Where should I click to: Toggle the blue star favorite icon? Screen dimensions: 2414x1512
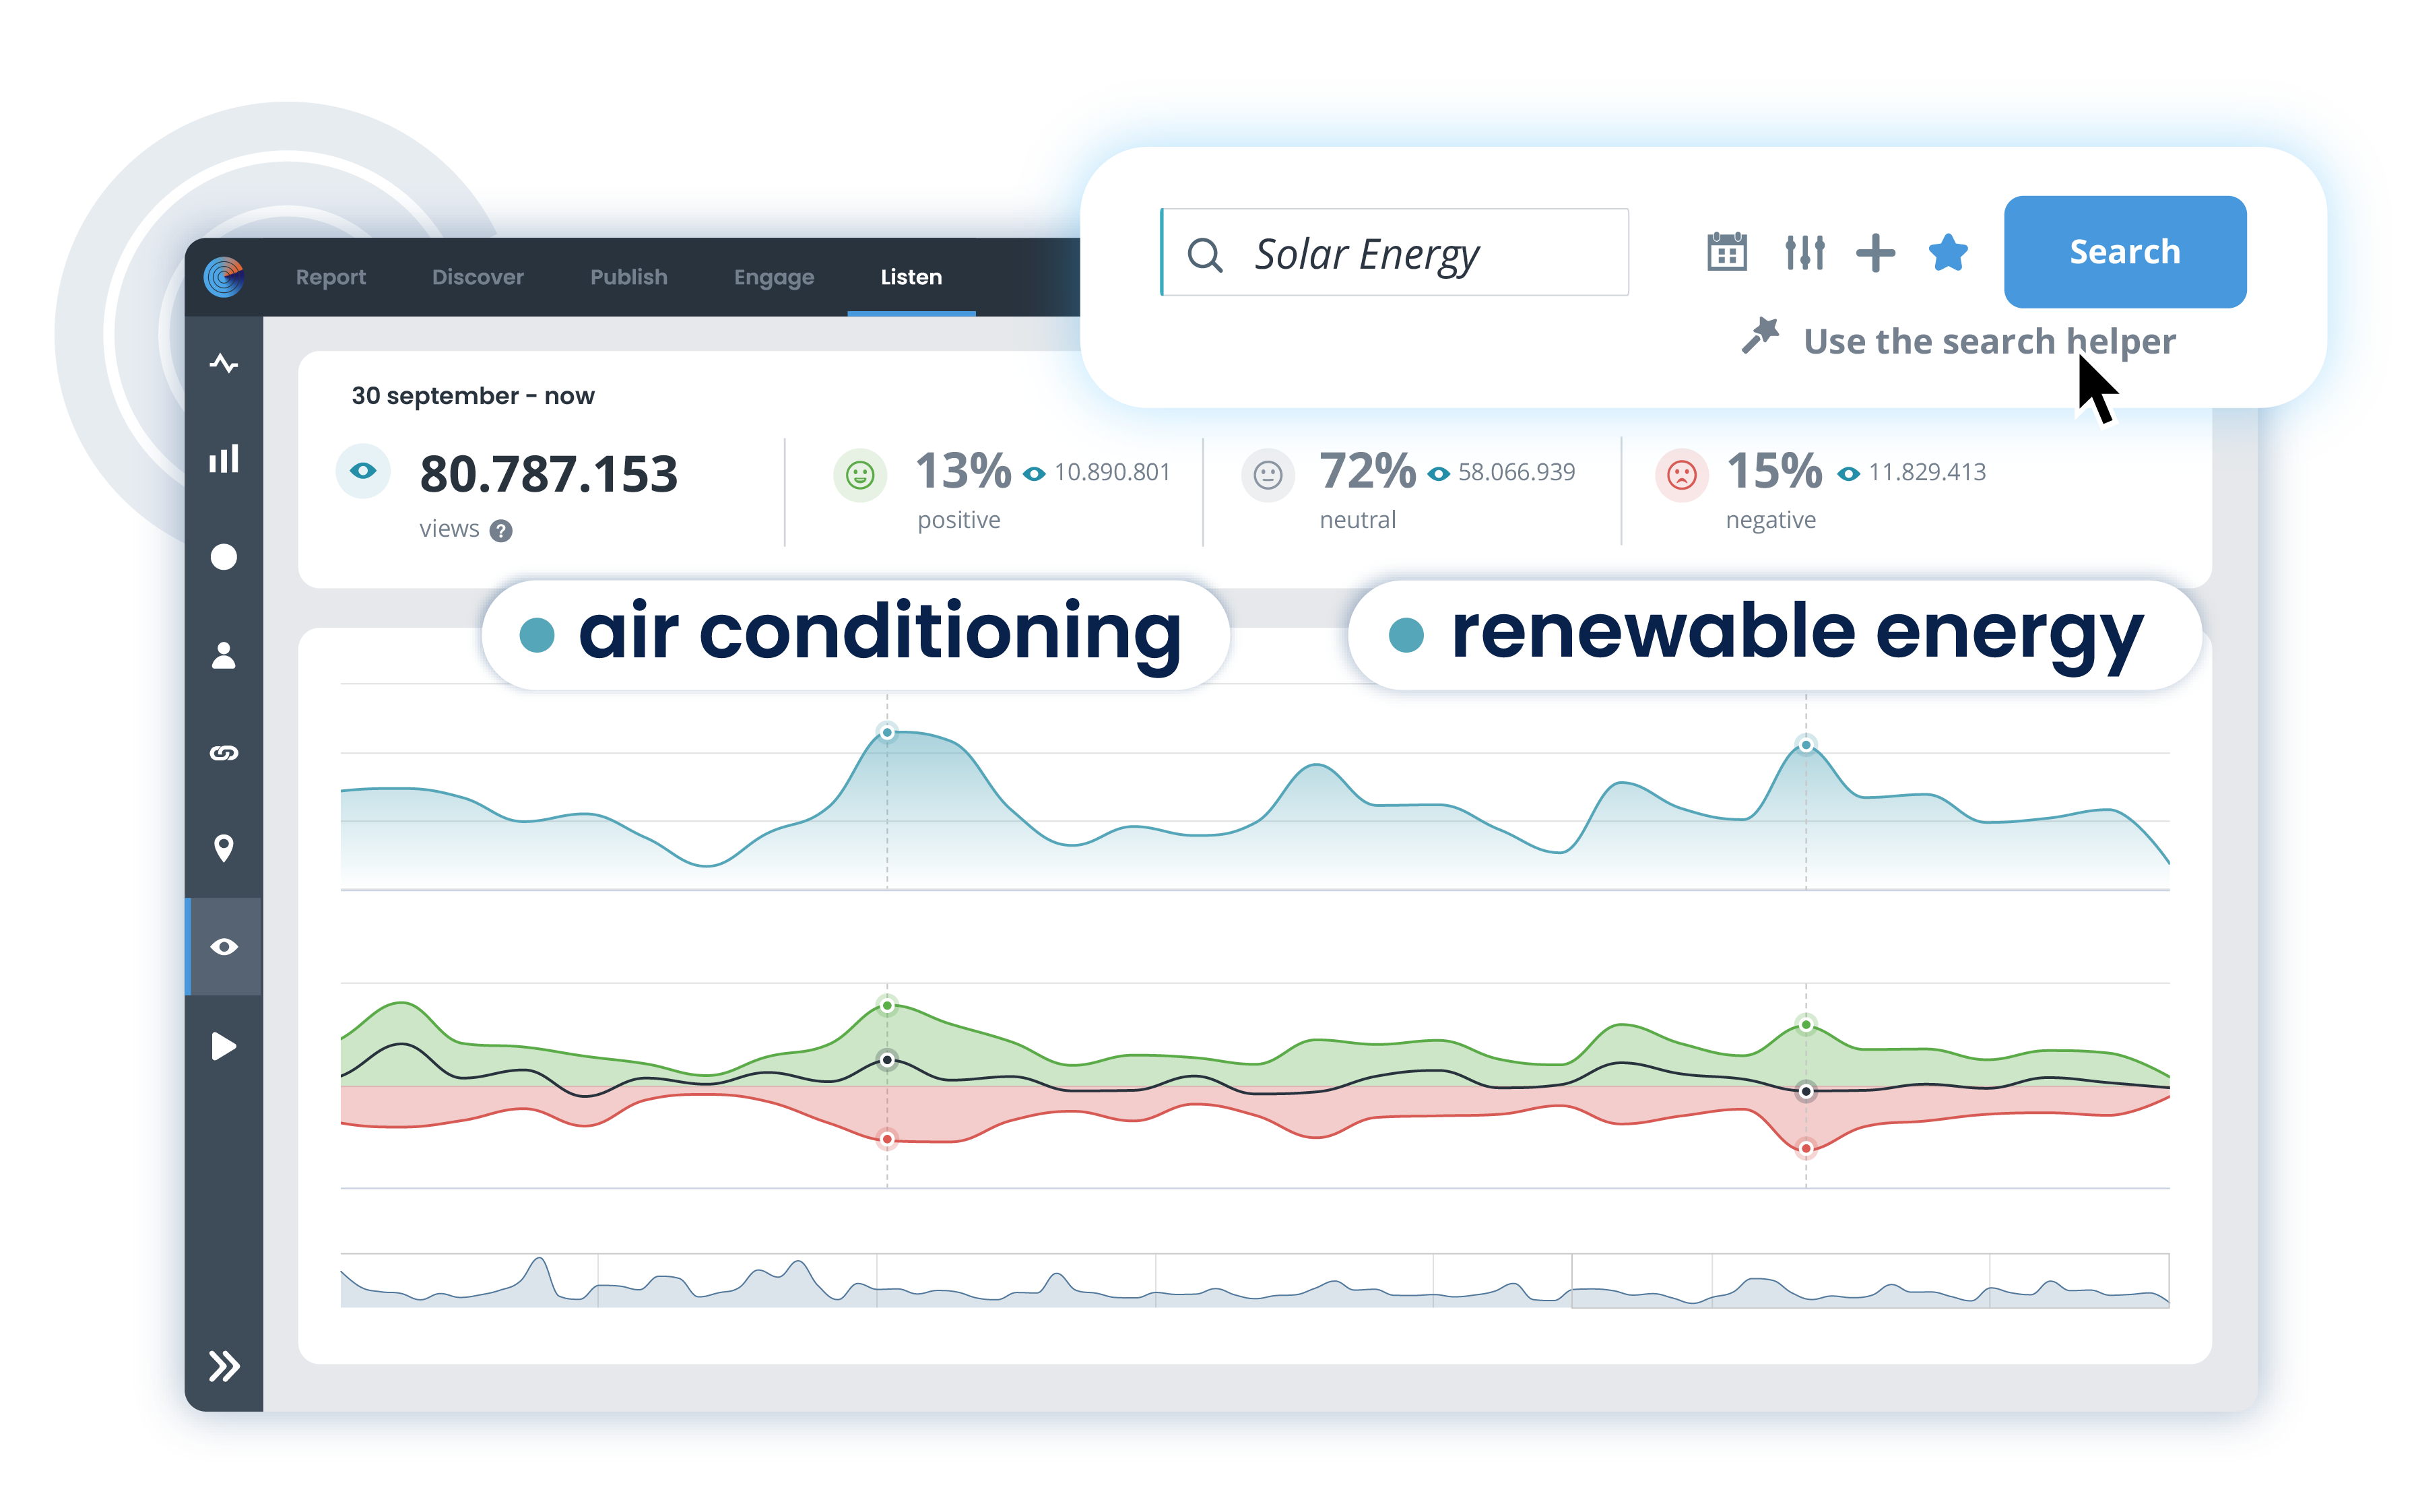coord(1947,252)
